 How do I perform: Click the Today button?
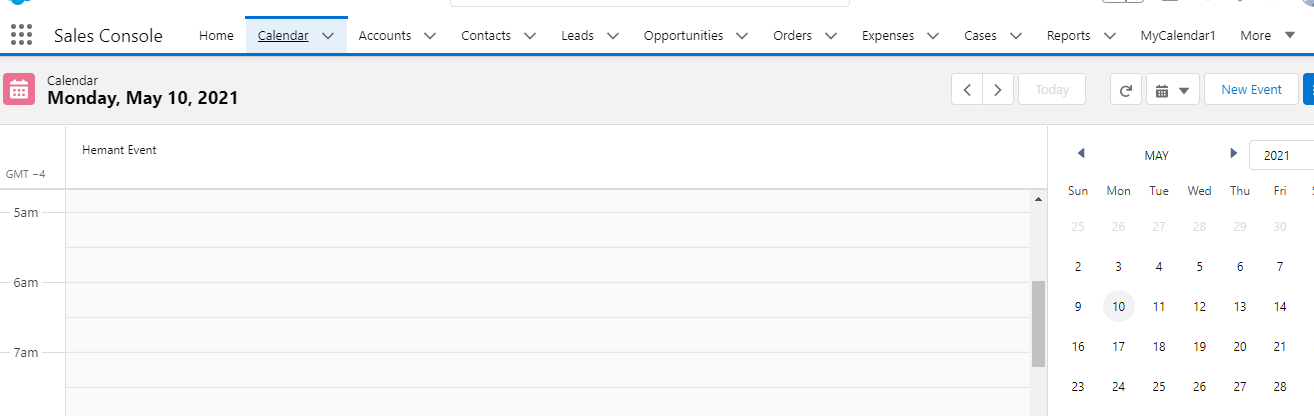tap(1052, 89)
